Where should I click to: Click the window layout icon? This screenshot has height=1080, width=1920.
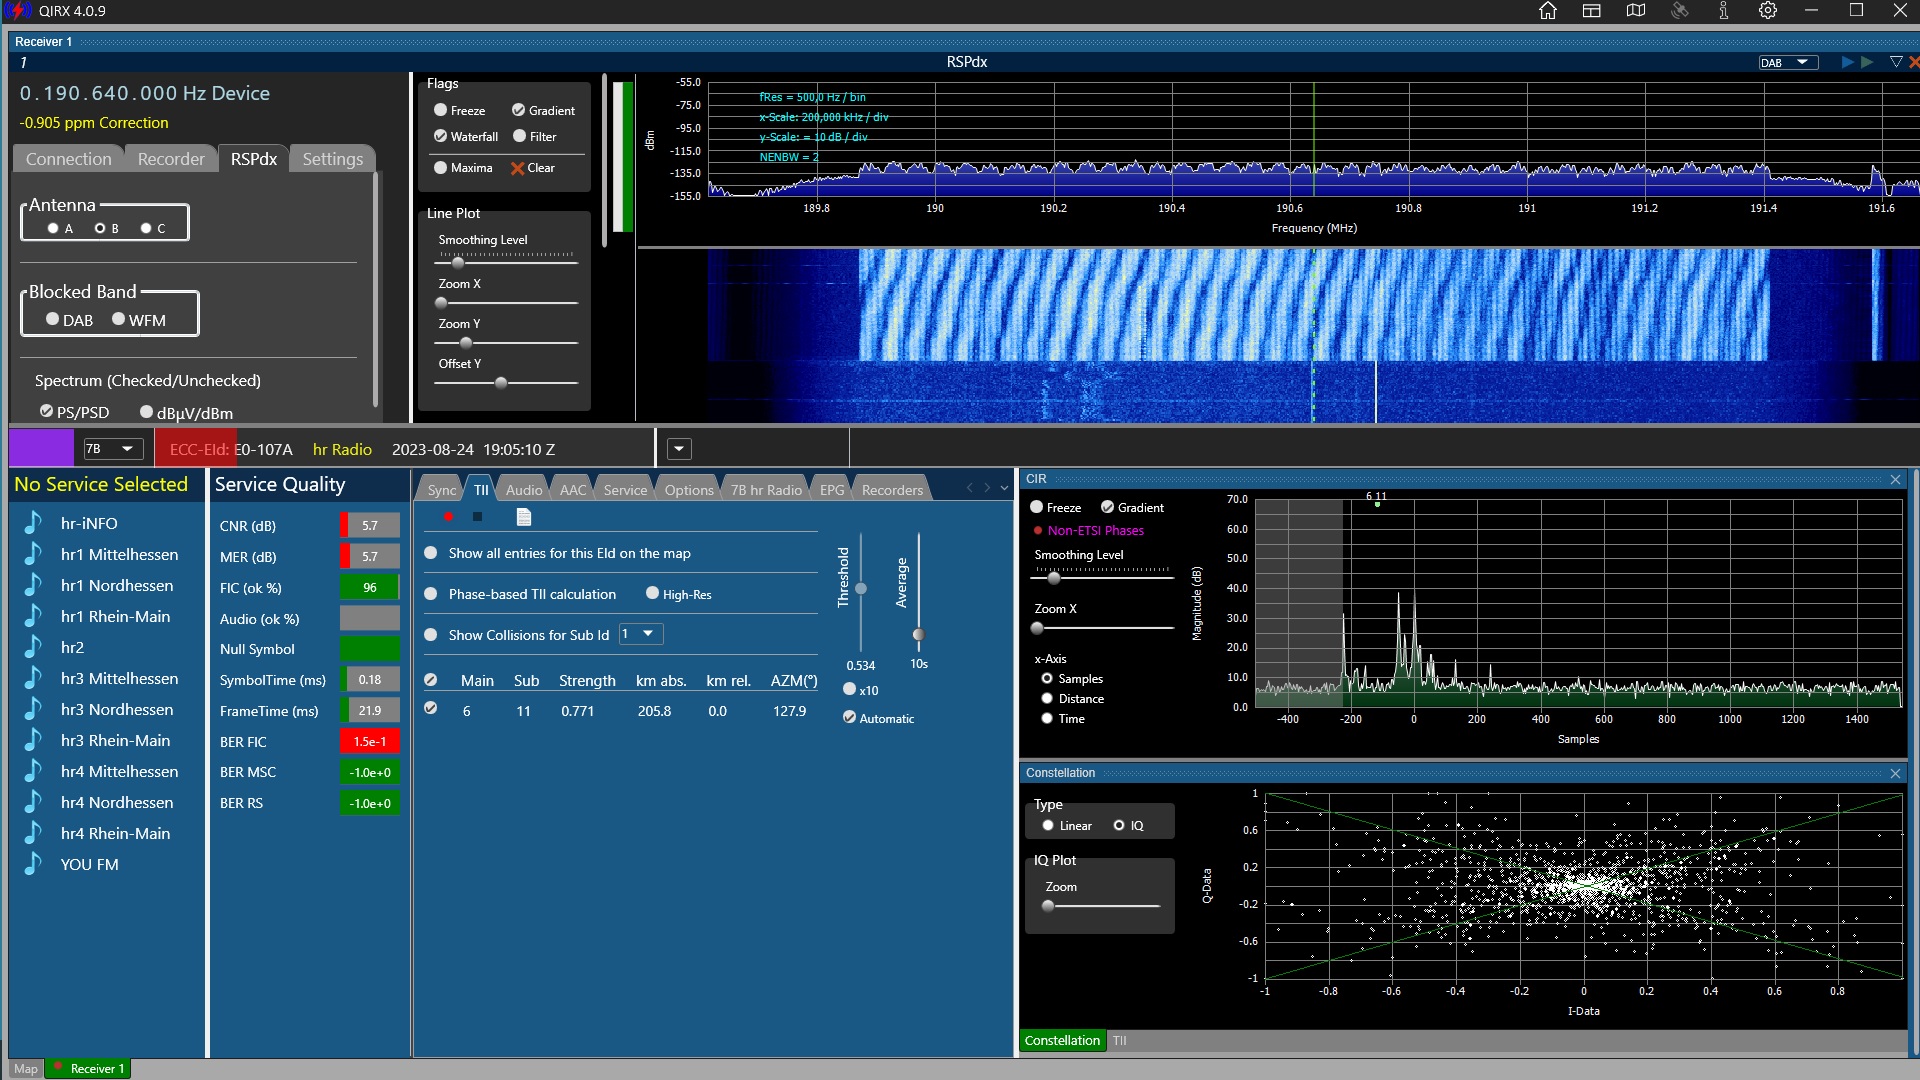click(x=1592, y=11)
